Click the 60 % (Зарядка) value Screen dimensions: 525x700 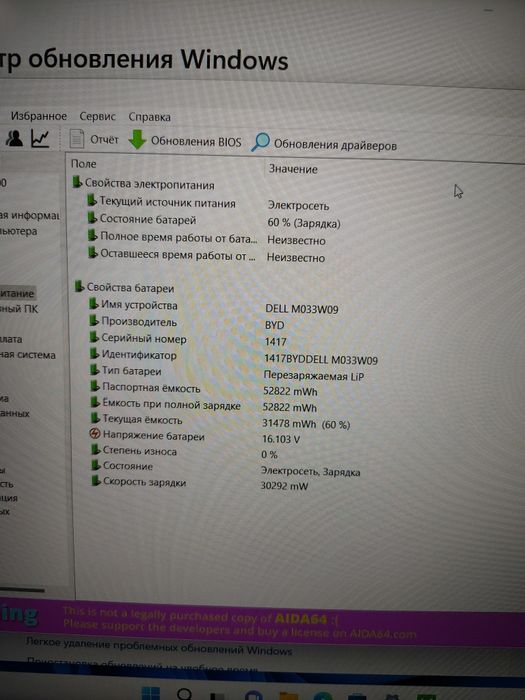click(304, 223)
